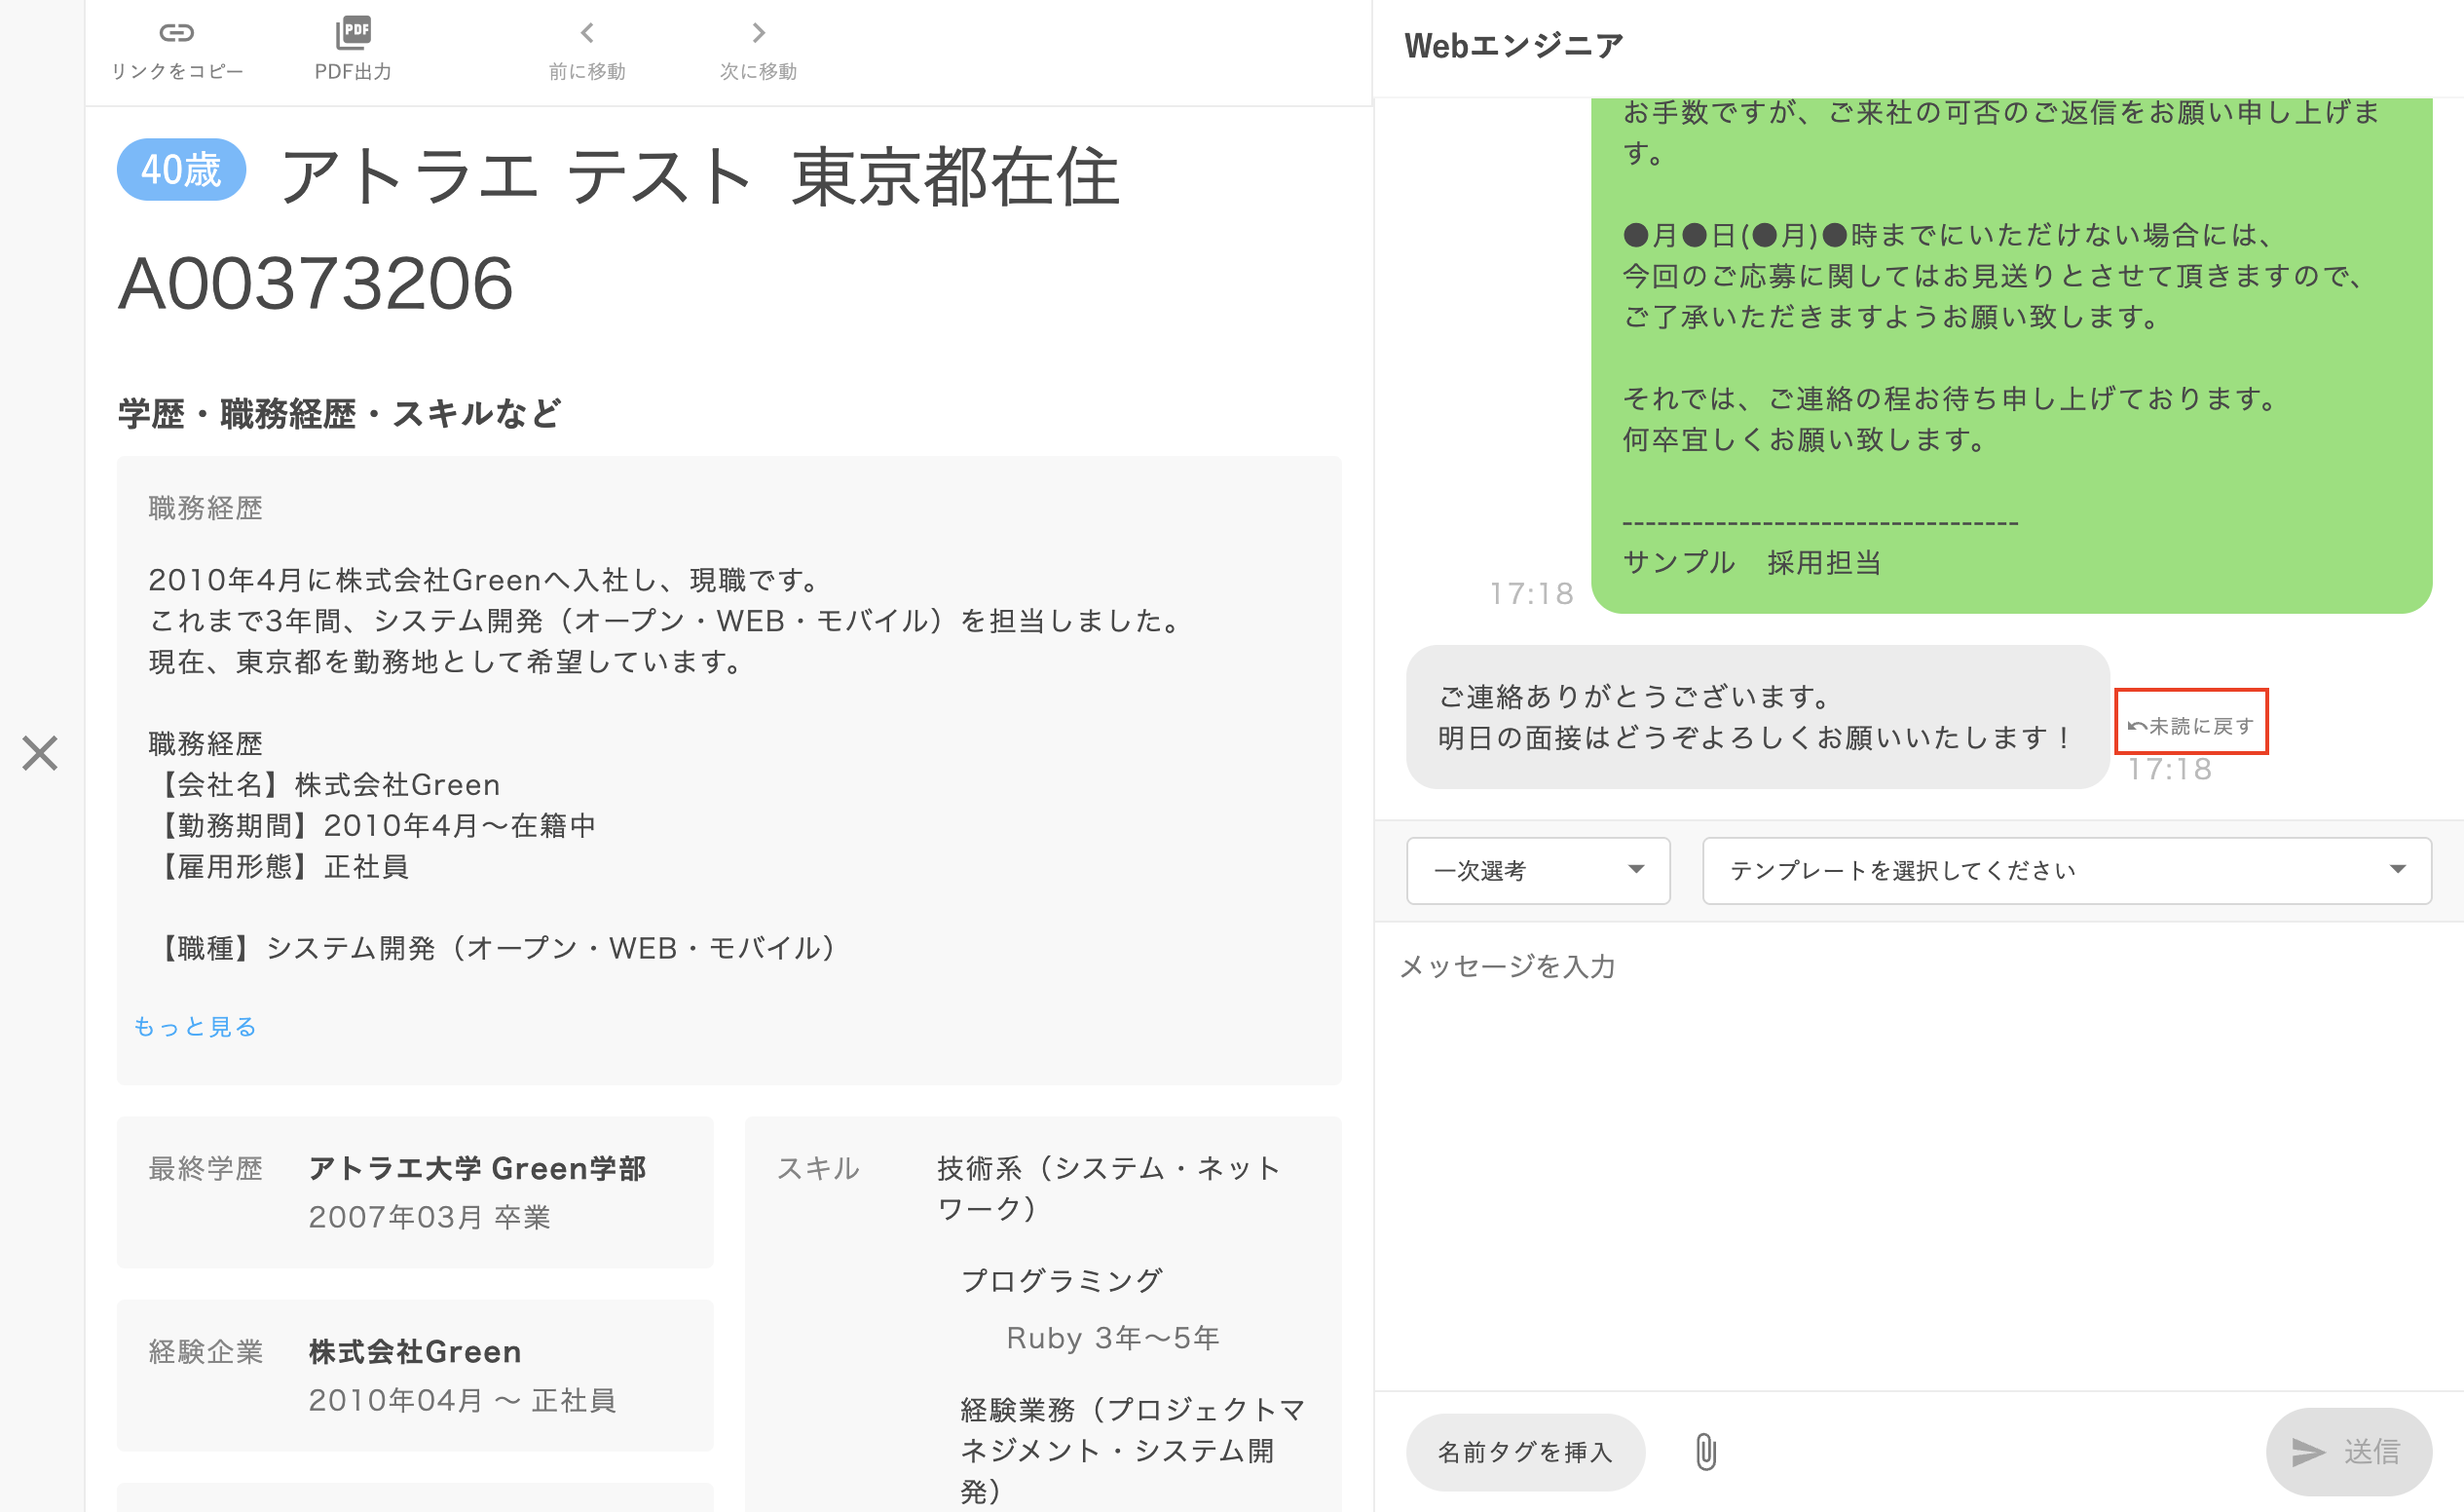
Task: Copy the profile link with リンクをコピー
Action: 176,50
